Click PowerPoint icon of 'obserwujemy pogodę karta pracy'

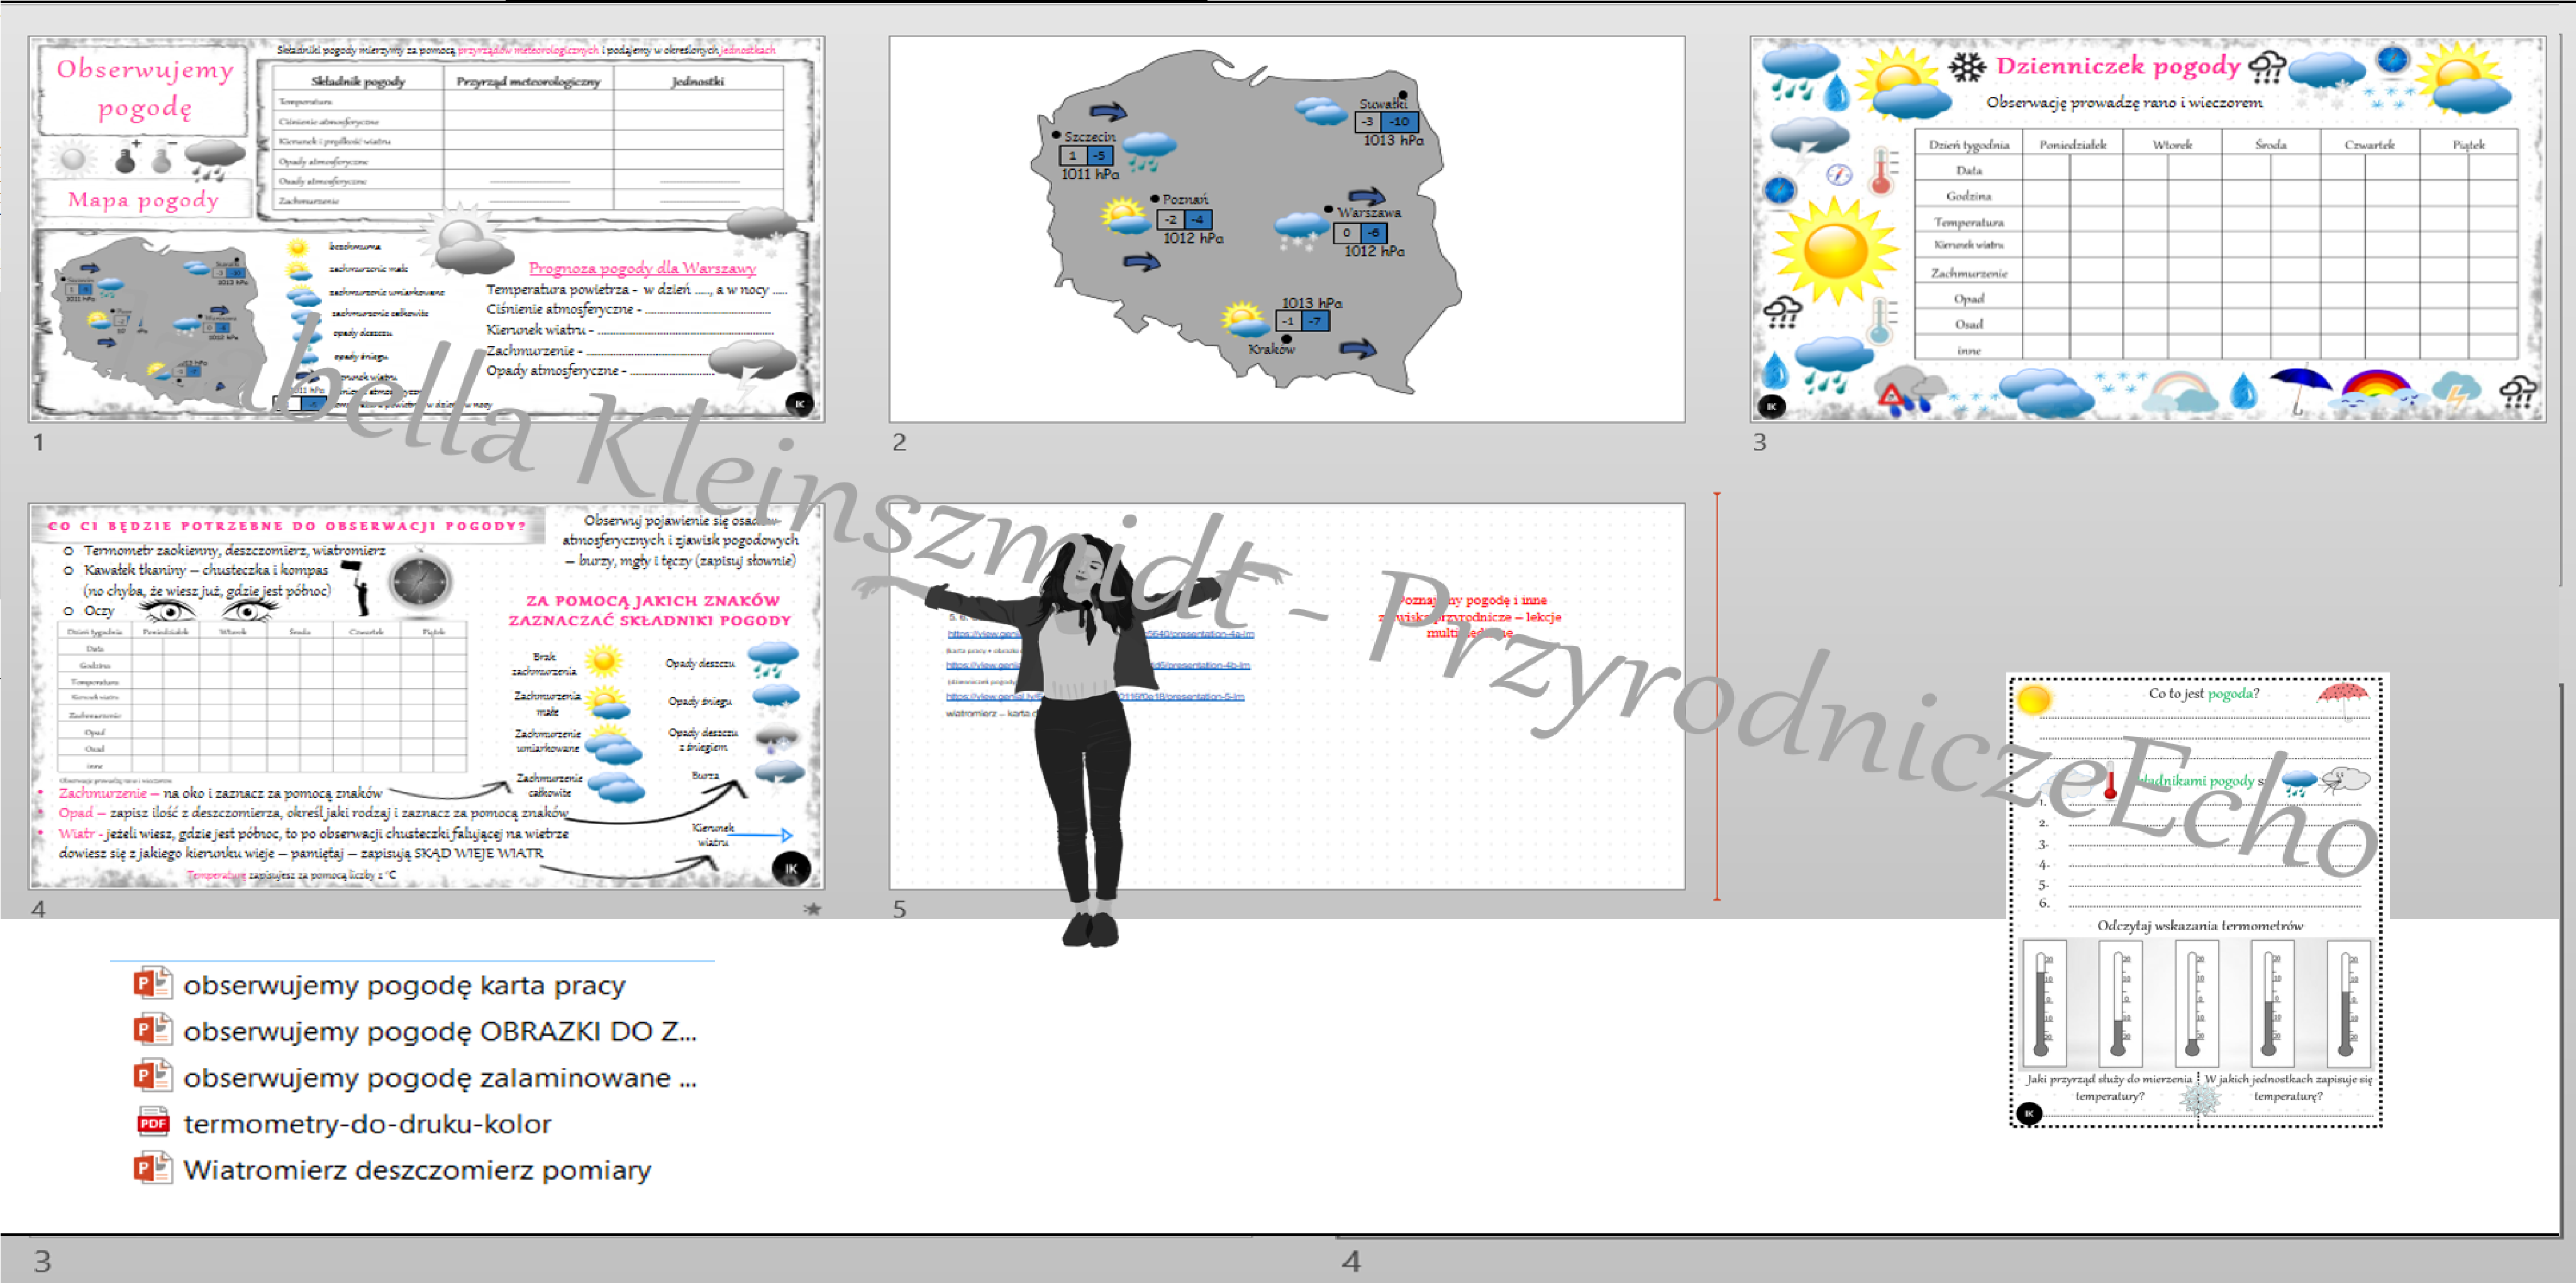point(152,984)
